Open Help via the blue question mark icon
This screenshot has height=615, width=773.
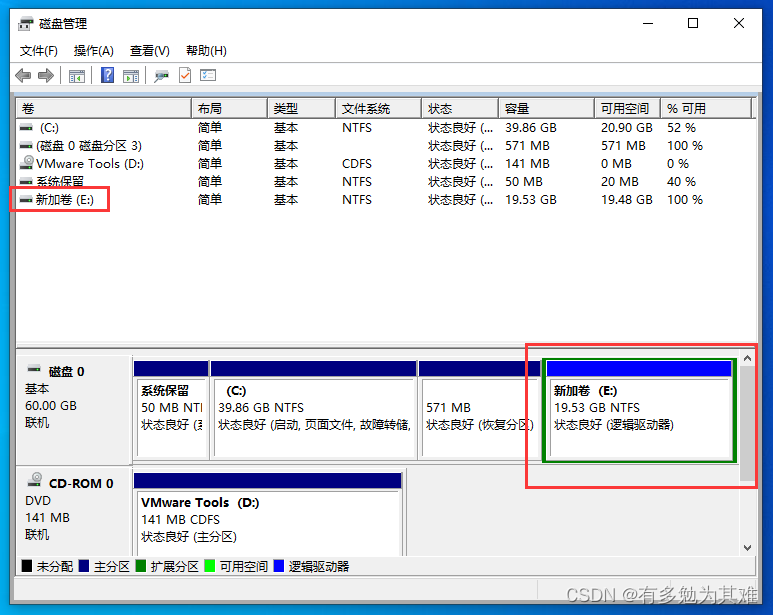point(107,75)
